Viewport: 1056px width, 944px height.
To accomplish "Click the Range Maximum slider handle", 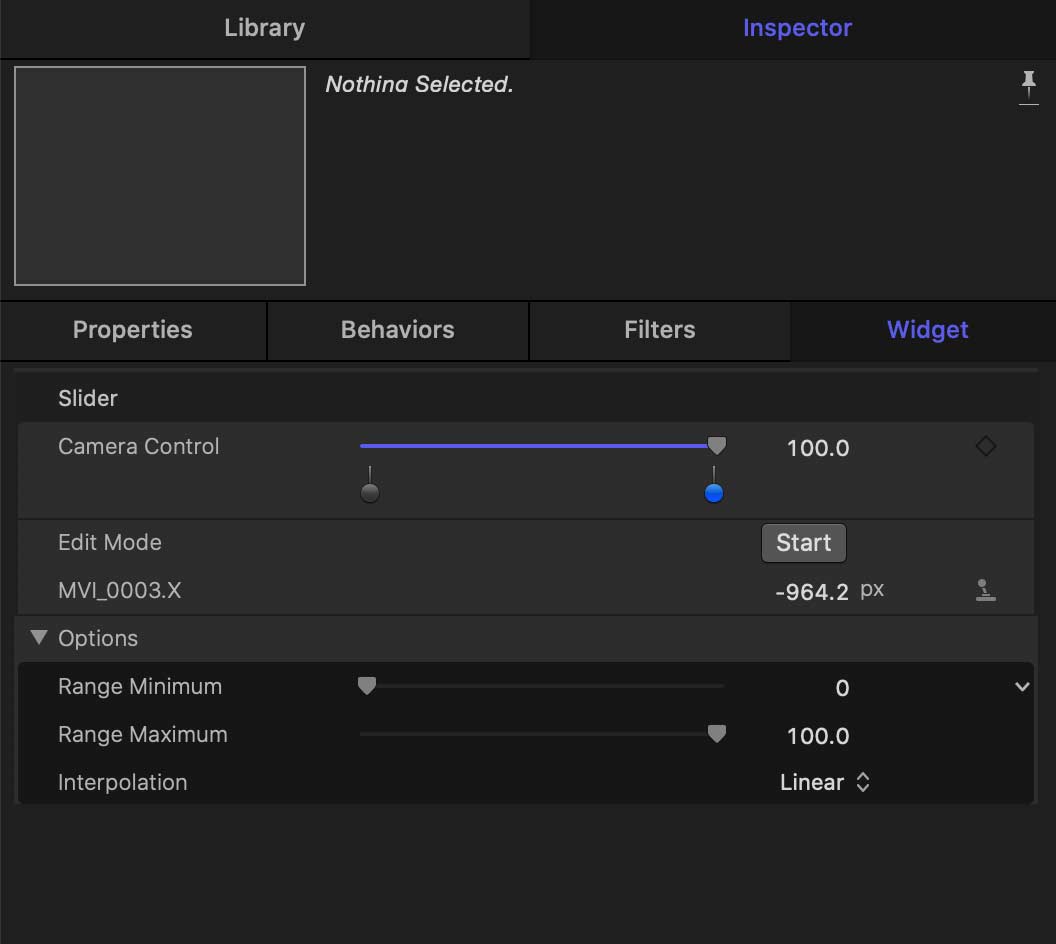I will tap(717, 733).
